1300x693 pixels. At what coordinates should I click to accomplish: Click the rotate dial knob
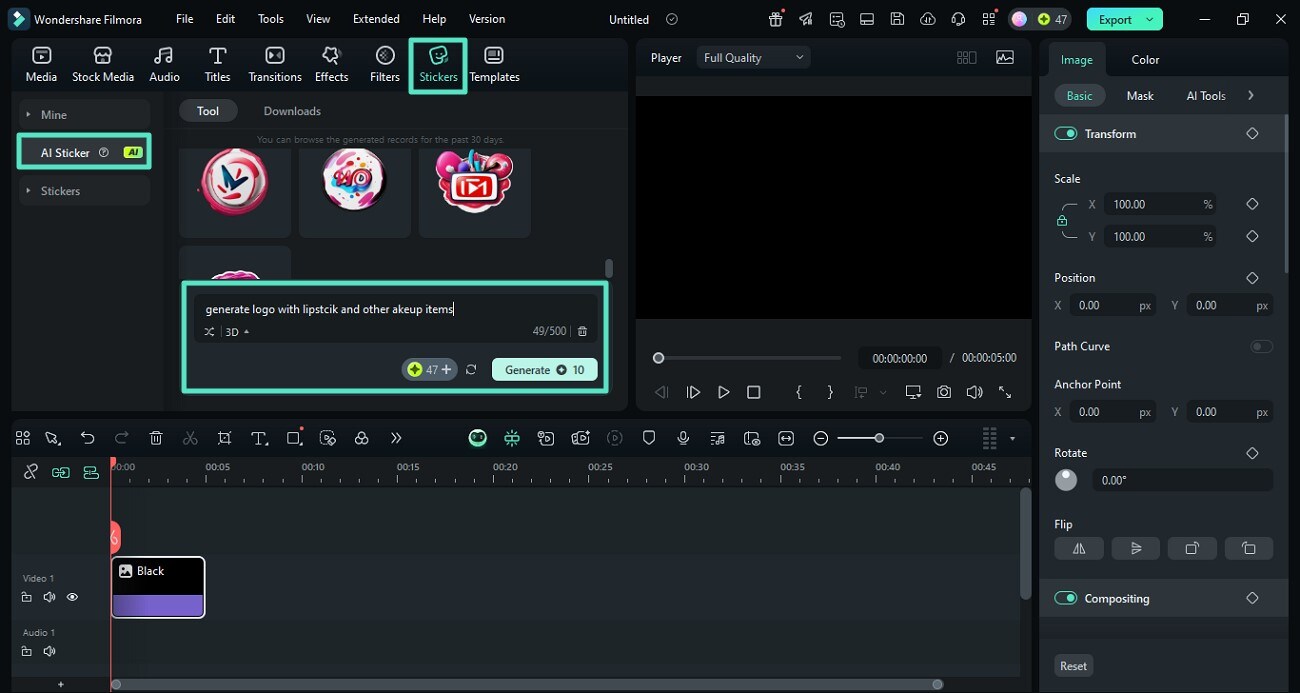click(x=1066, y=480)
